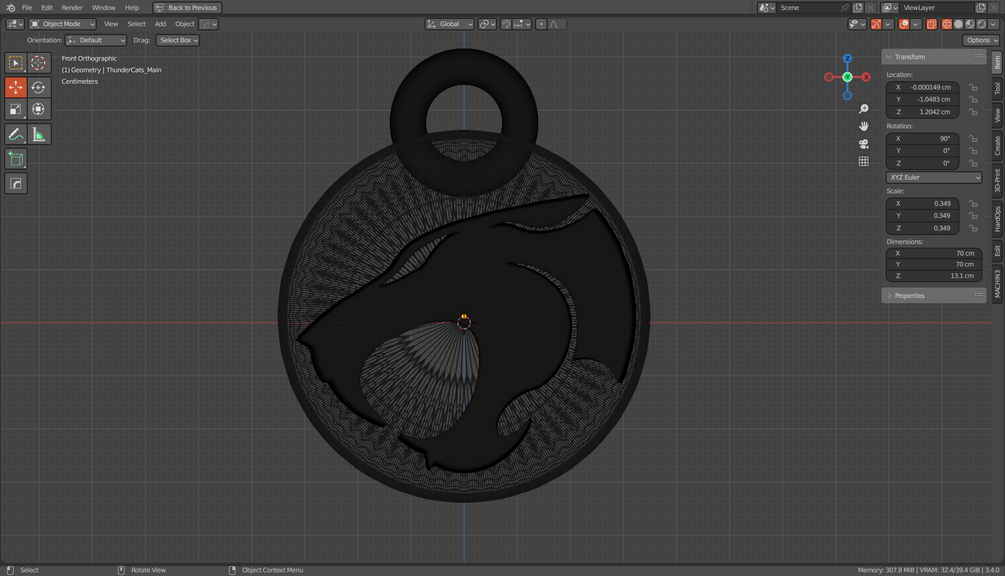This screenshot has height=576, width=1005.
Task: Open the viewport View menu
Action: 111,24
